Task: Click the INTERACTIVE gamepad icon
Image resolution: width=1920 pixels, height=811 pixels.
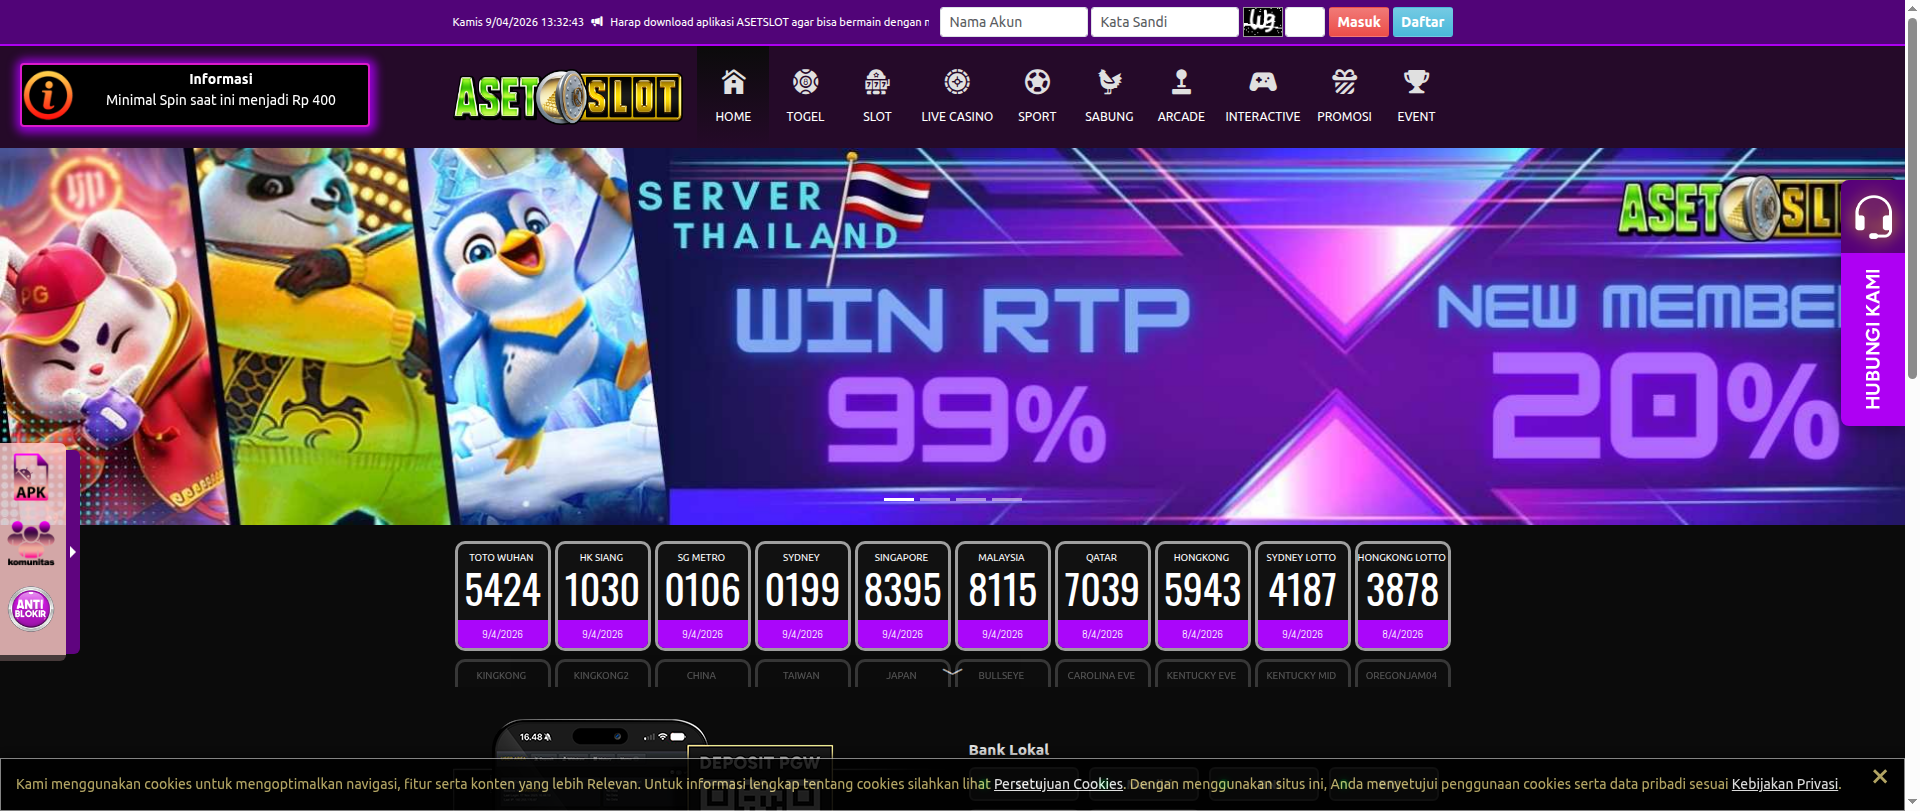Action: coord(1263,82)
